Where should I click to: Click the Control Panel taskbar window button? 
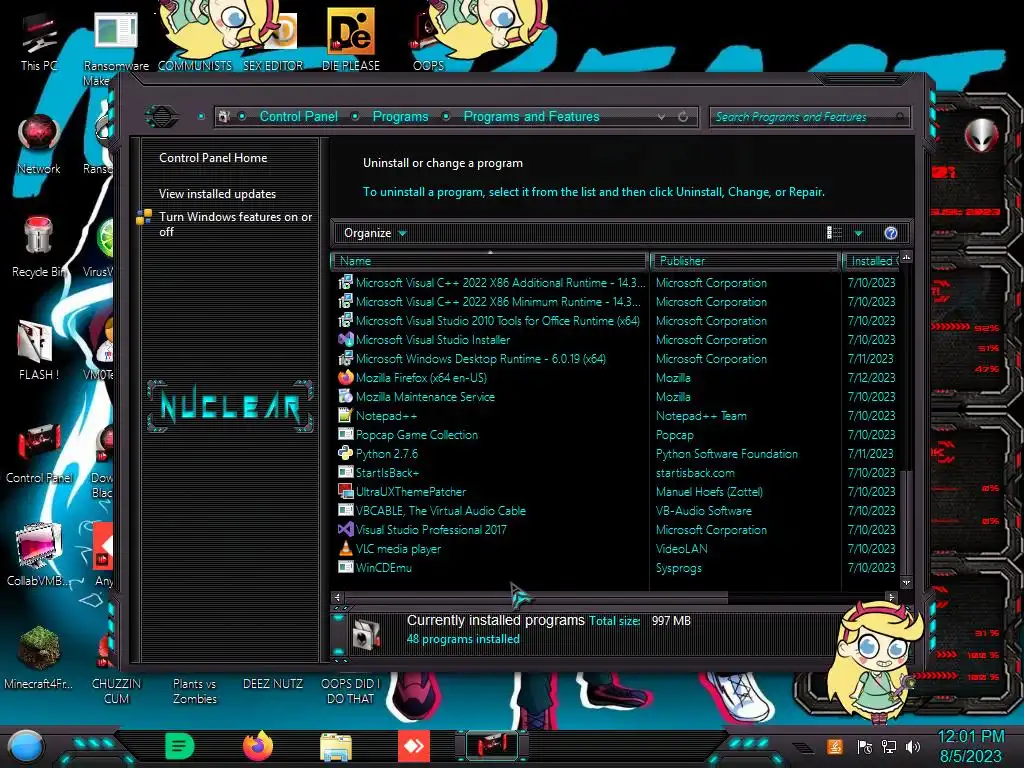point(492,746)
